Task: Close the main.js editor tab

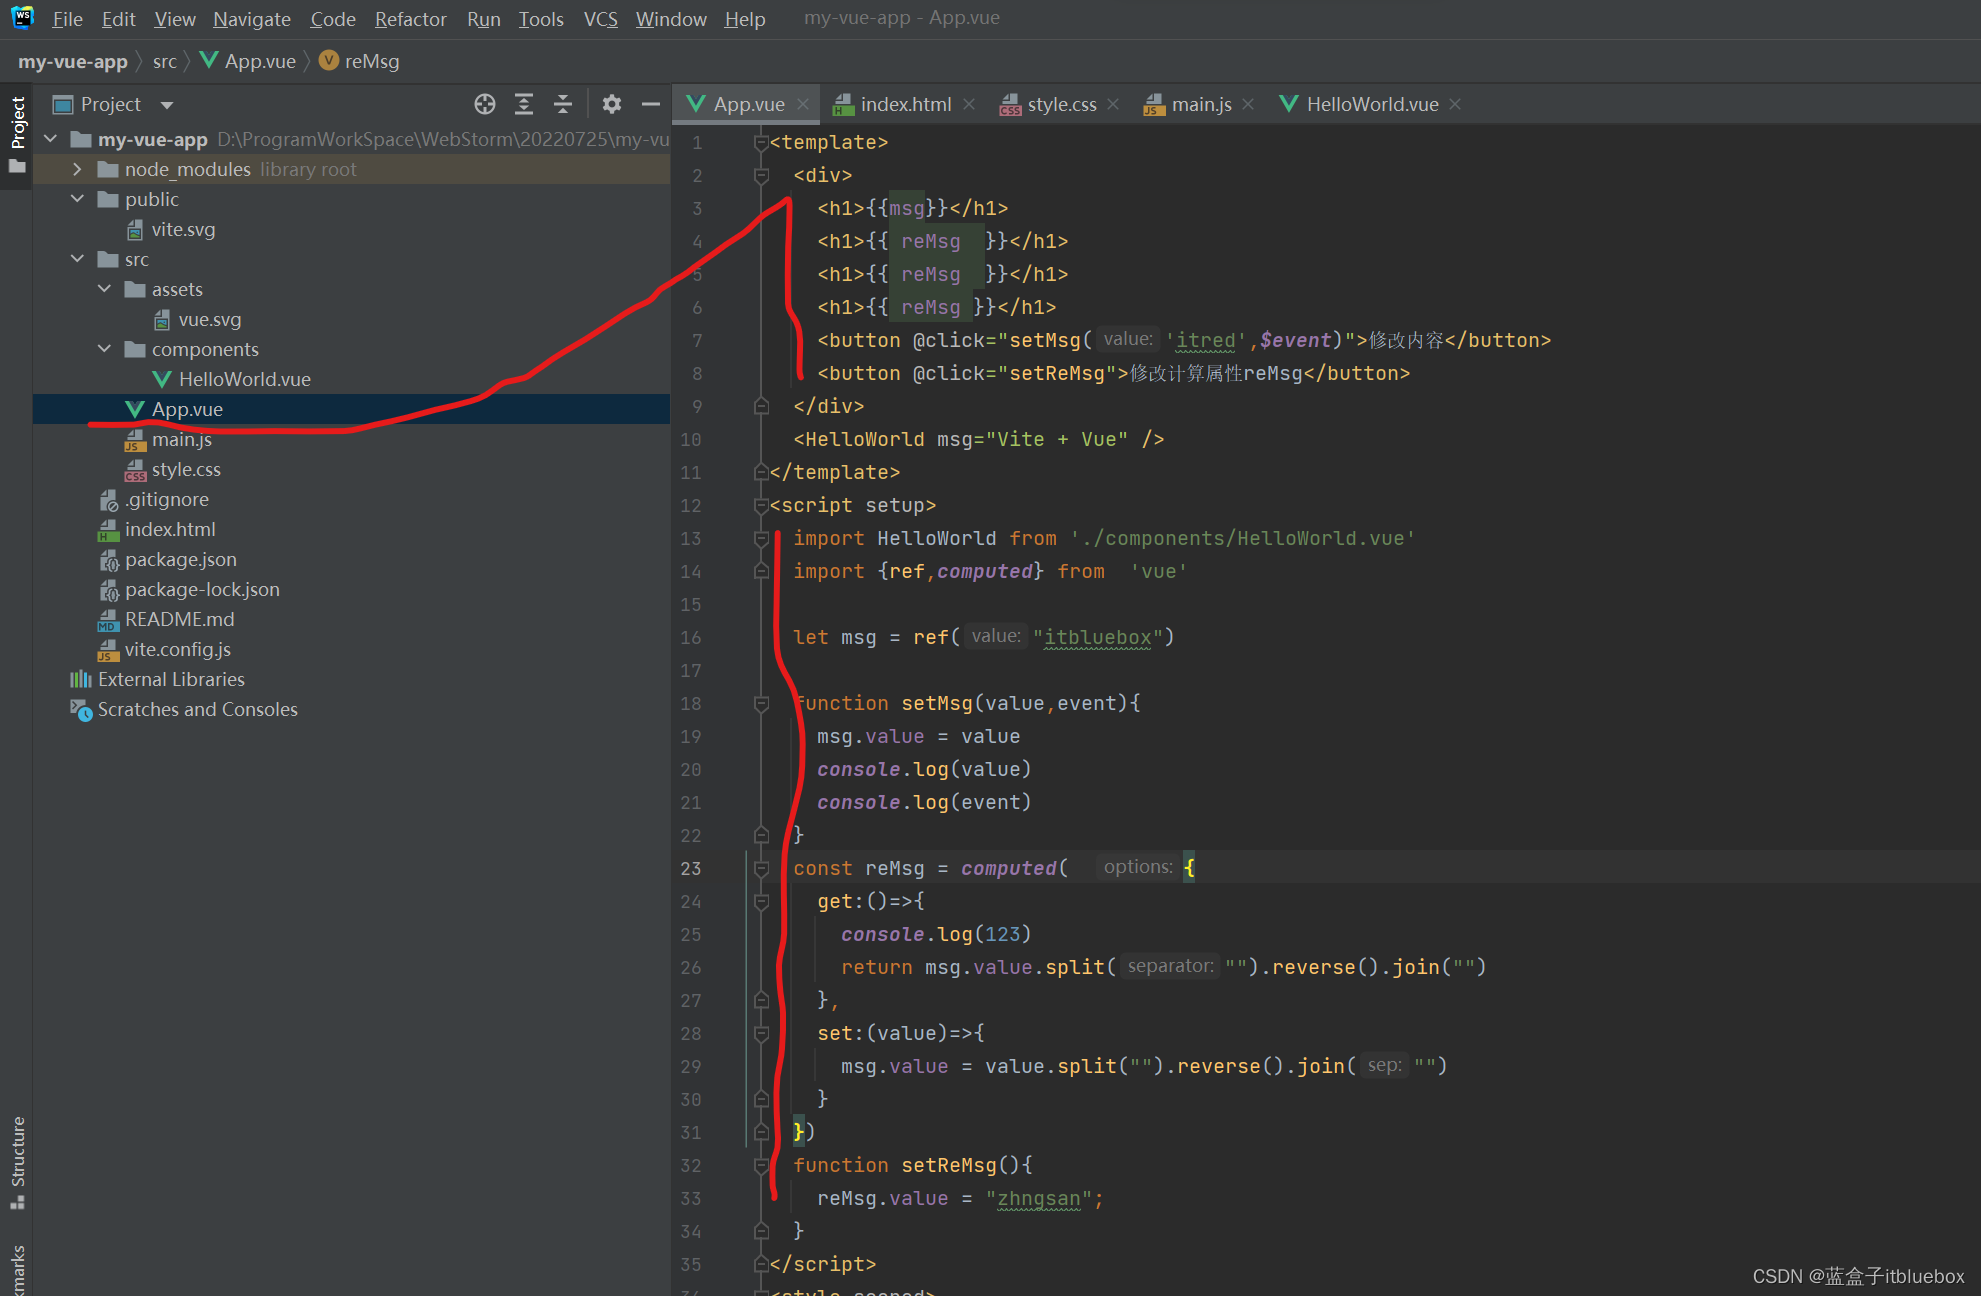Action: point(1248,104)
